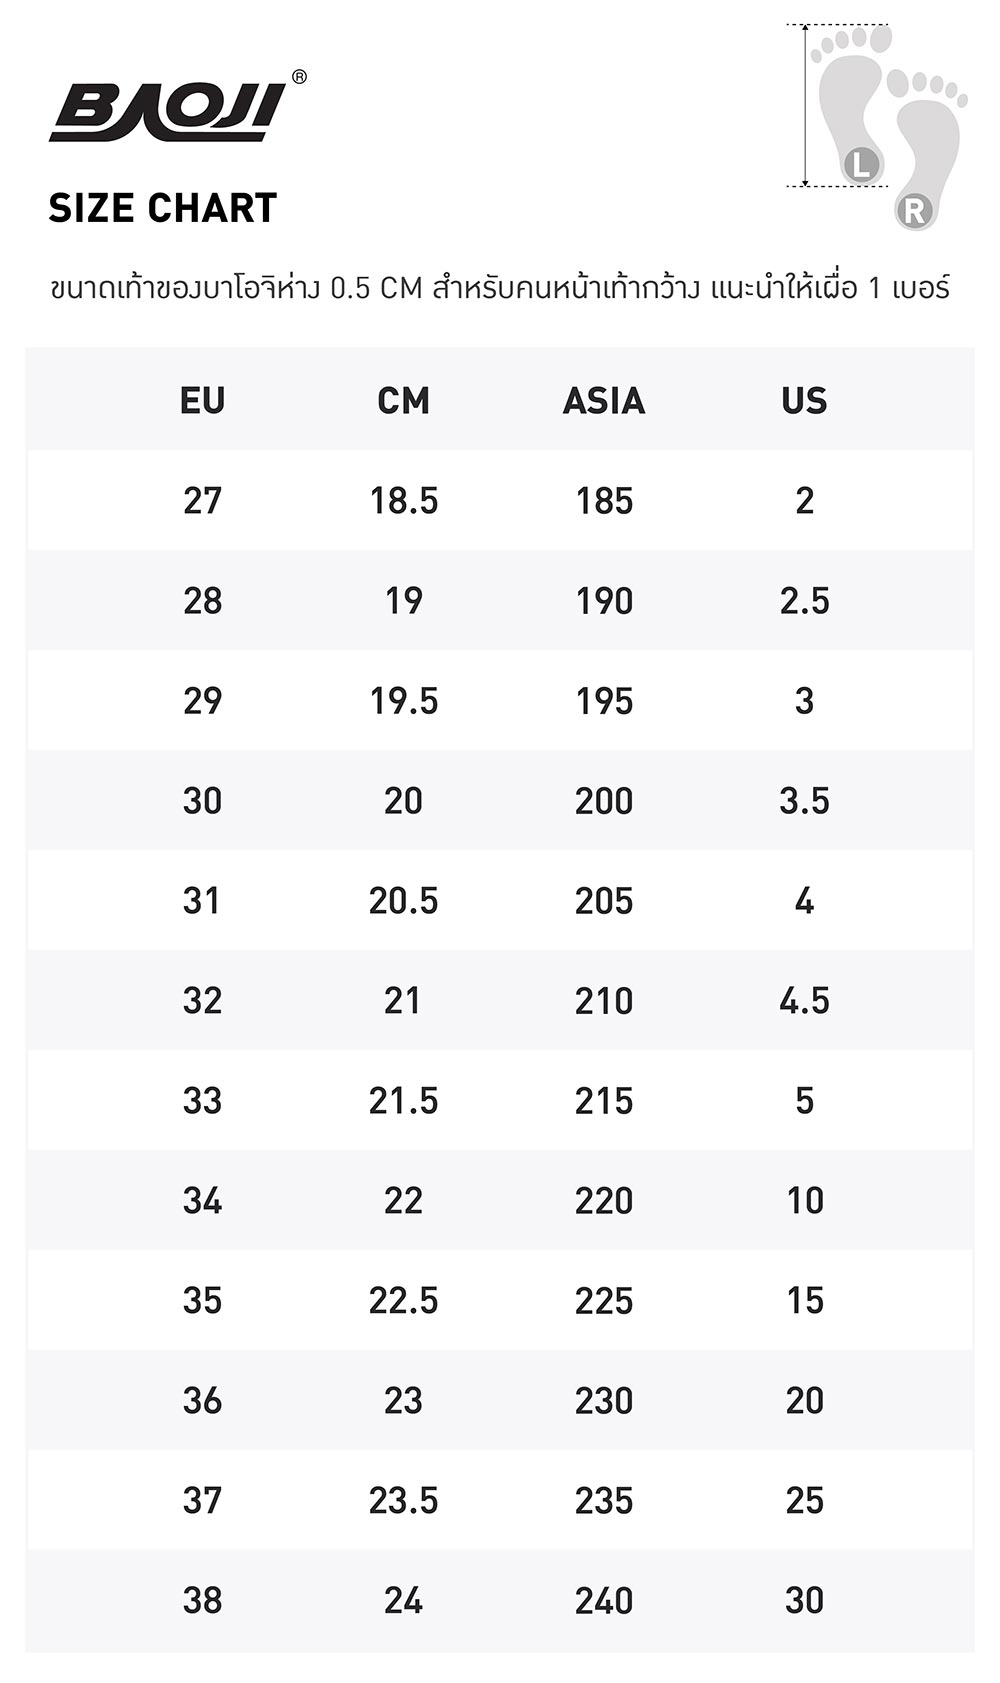Click the BAOJI brand logo
The image size is (1000, 1683).
coord(168,111)
